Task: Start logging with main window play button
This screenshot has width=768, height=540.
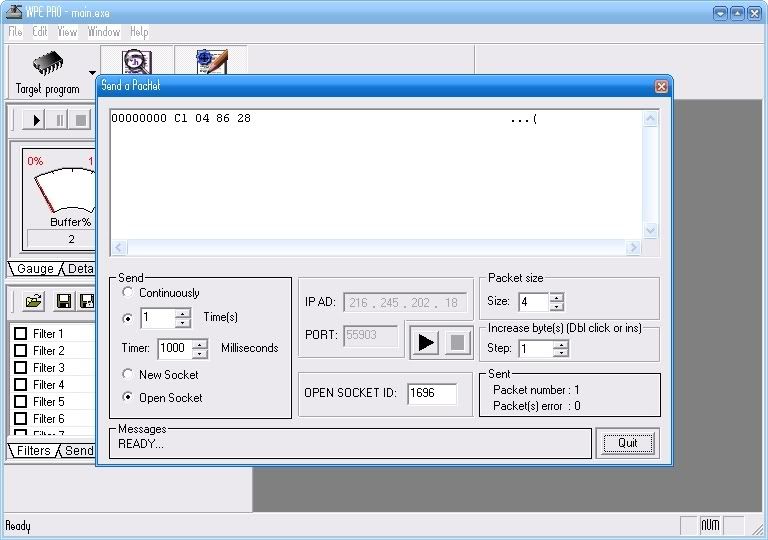Action: point(34,120)
